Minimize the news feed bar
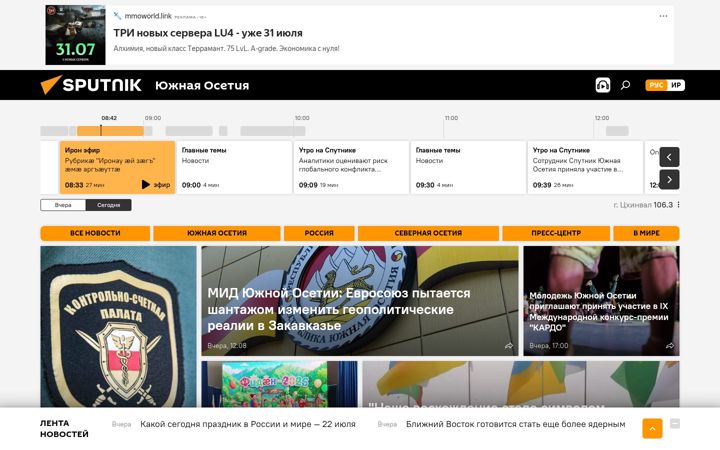Viewport: 720px width, 450px height. click(675, 423)
